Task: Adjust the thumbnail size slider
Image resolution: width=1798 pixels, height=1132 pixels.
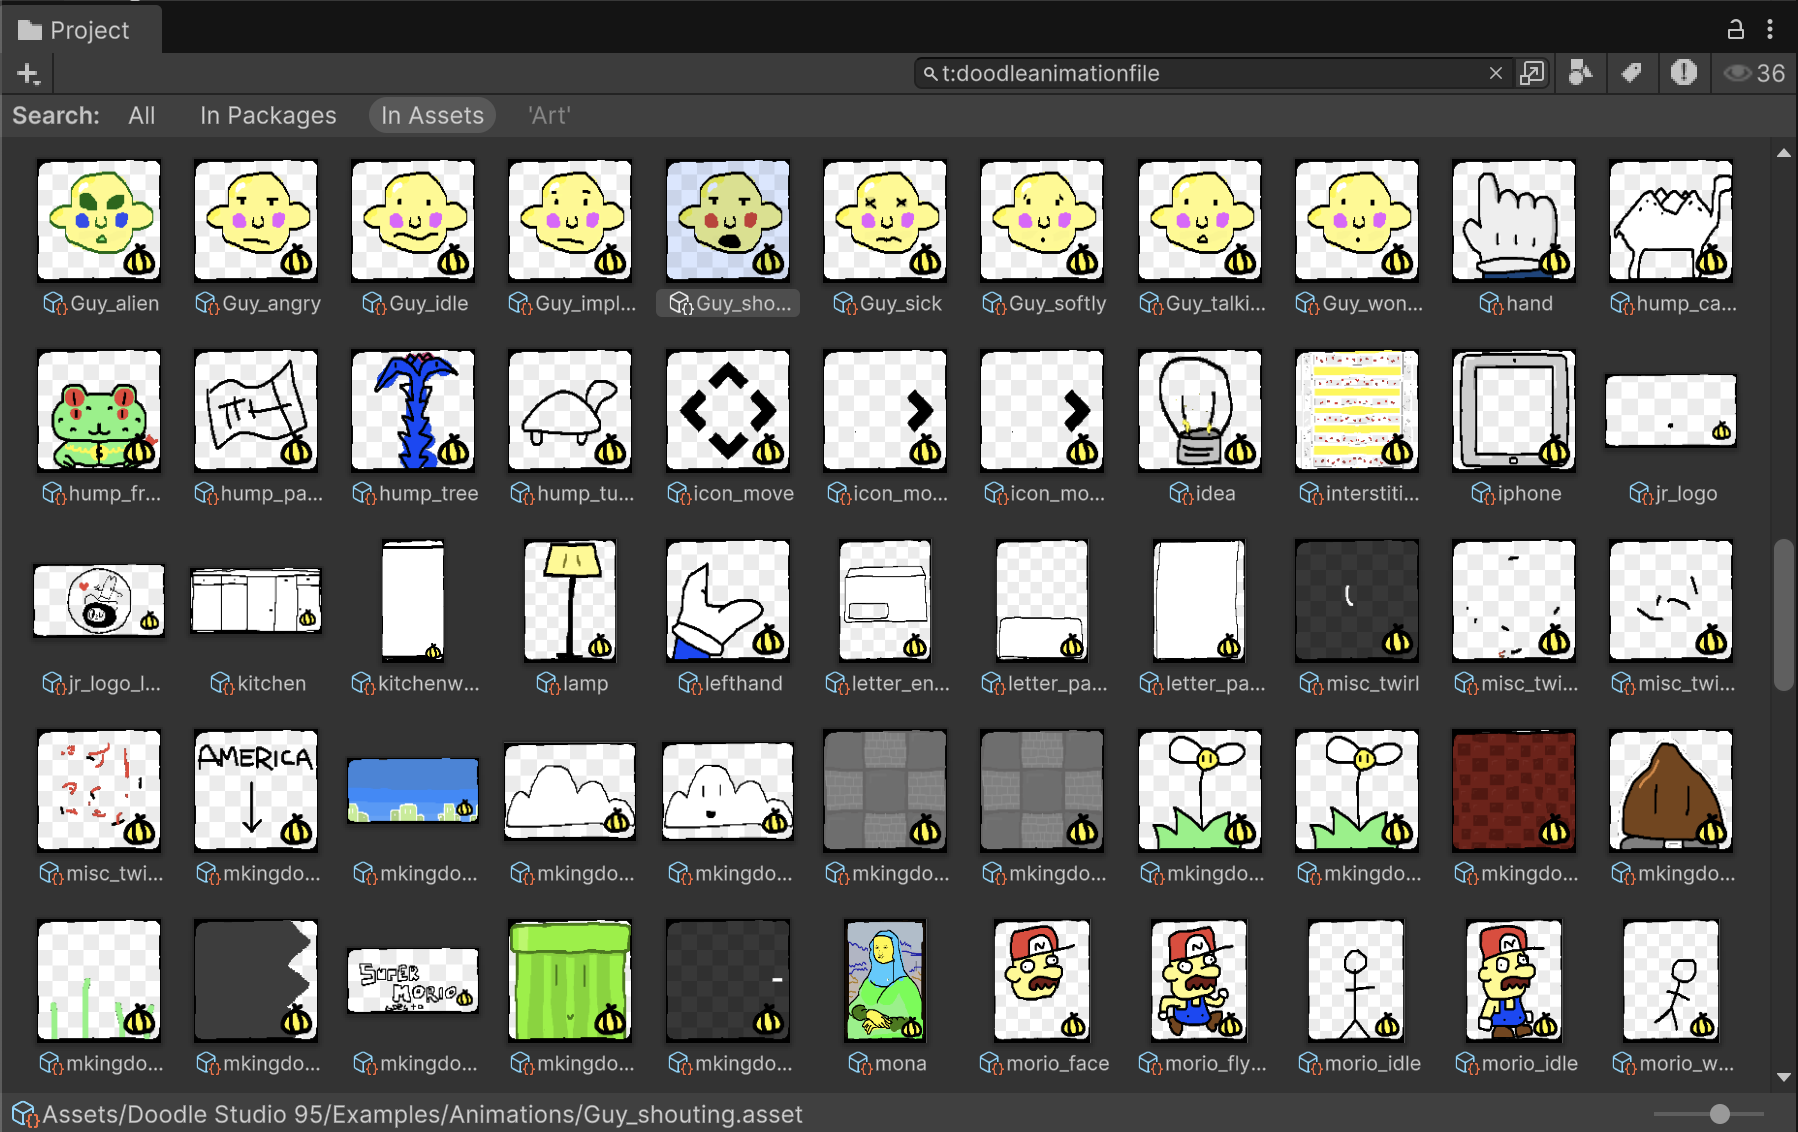Action: [1718, 1112]
